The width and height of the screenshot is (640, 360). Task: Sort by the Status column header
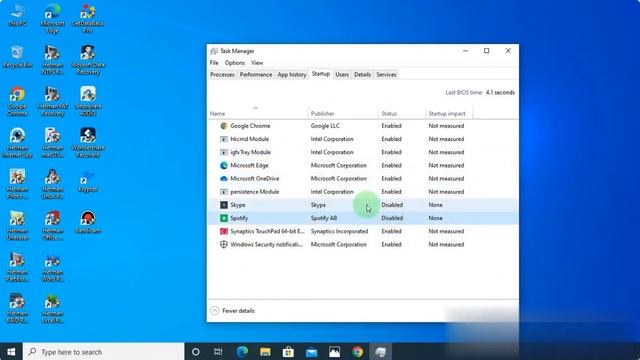pos(402,113)
